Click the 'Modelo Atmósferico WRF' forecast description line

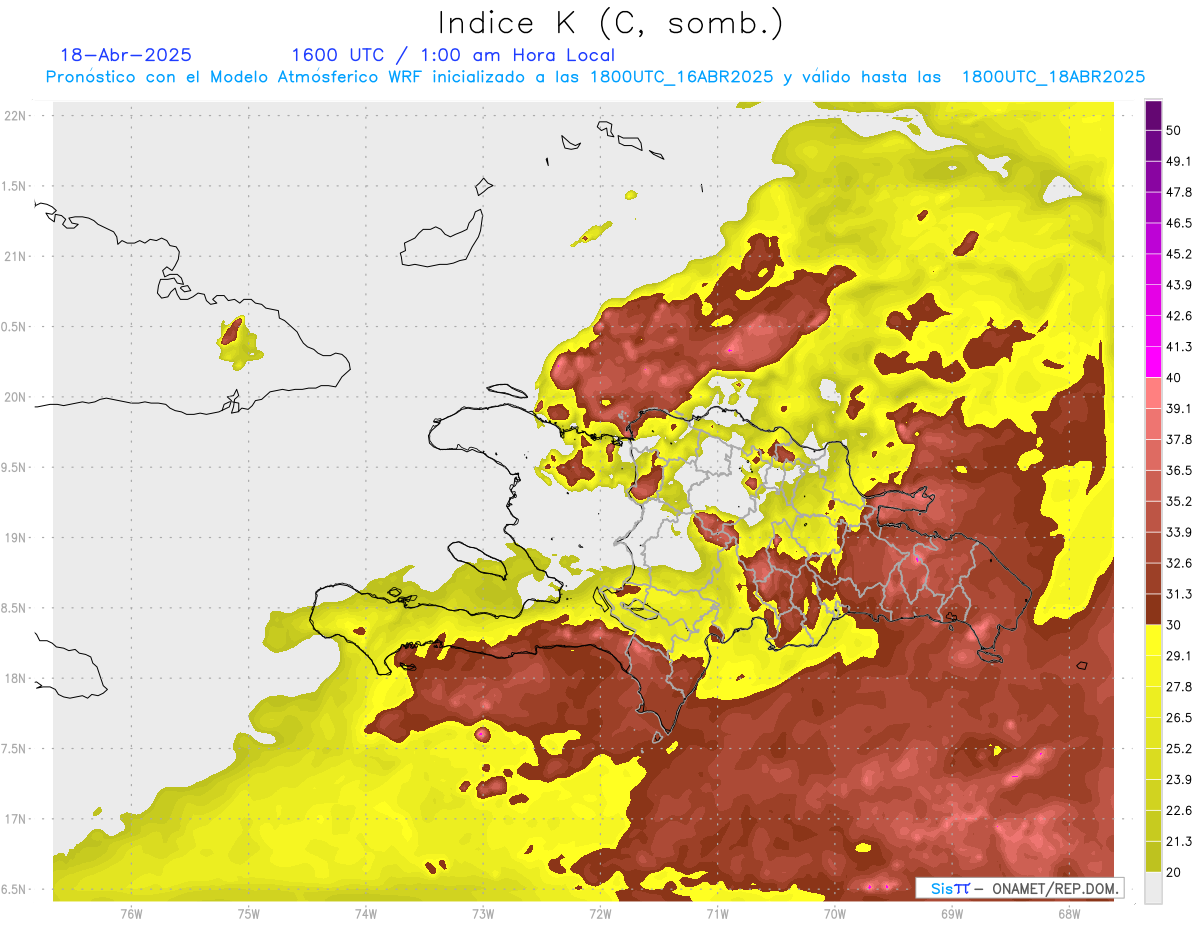click(x=595, y=77)
